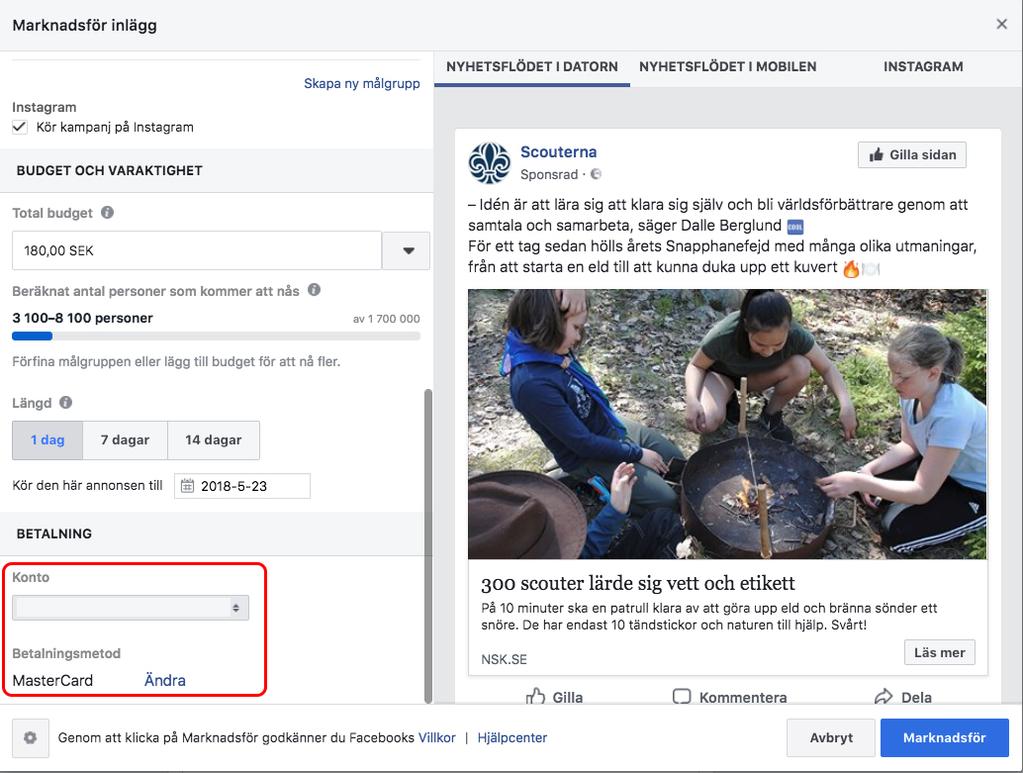Switch to Nyhetsflödet i datorn tab
The height and width of the screenshot is (773, 1023).
532,67
